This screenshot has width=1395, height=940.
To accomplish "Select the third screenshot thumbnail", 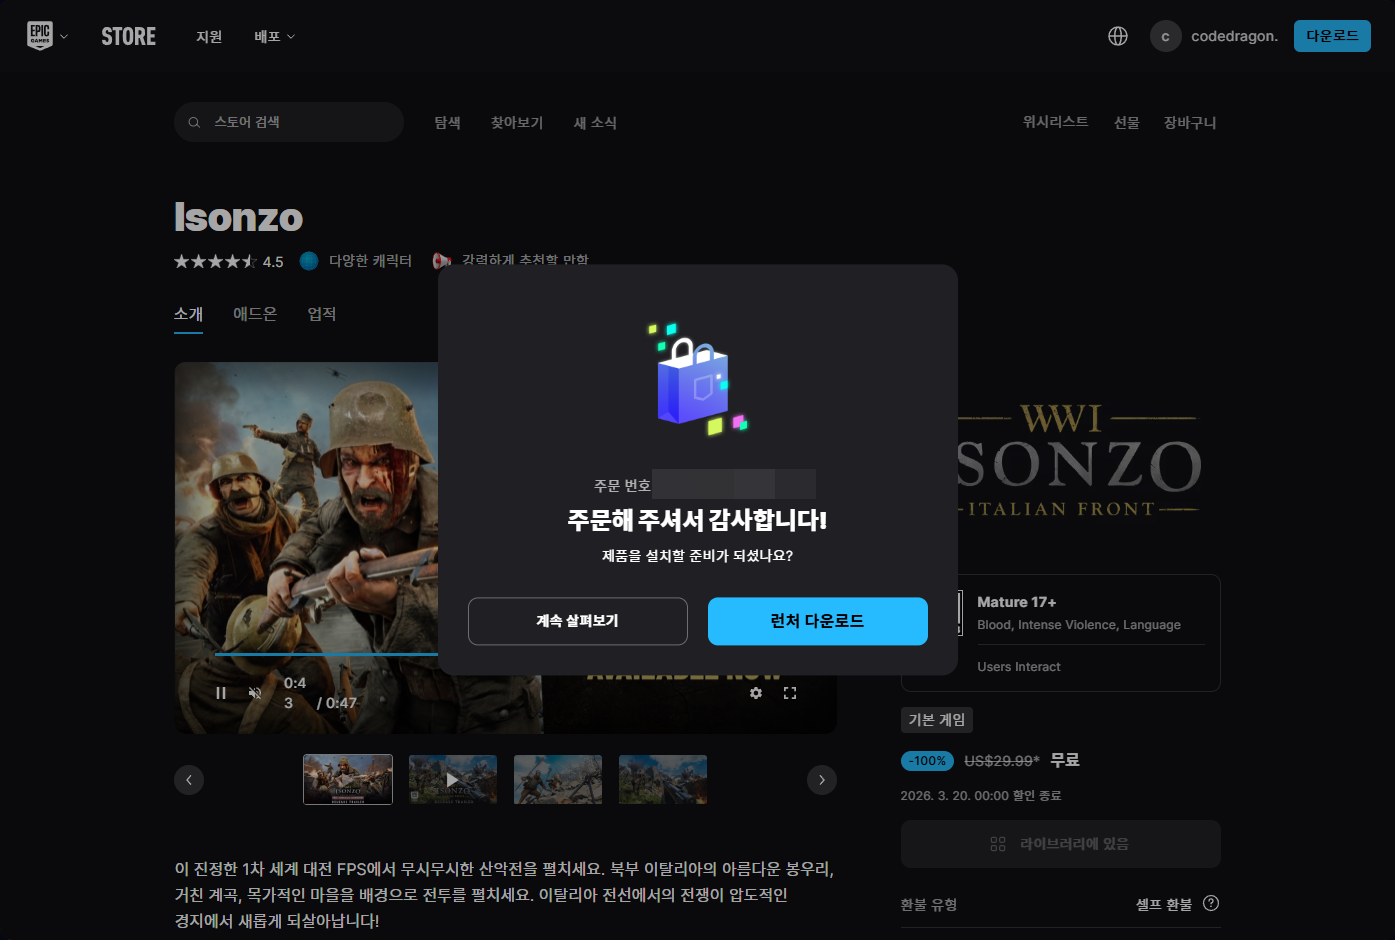I will pos(558,780).
